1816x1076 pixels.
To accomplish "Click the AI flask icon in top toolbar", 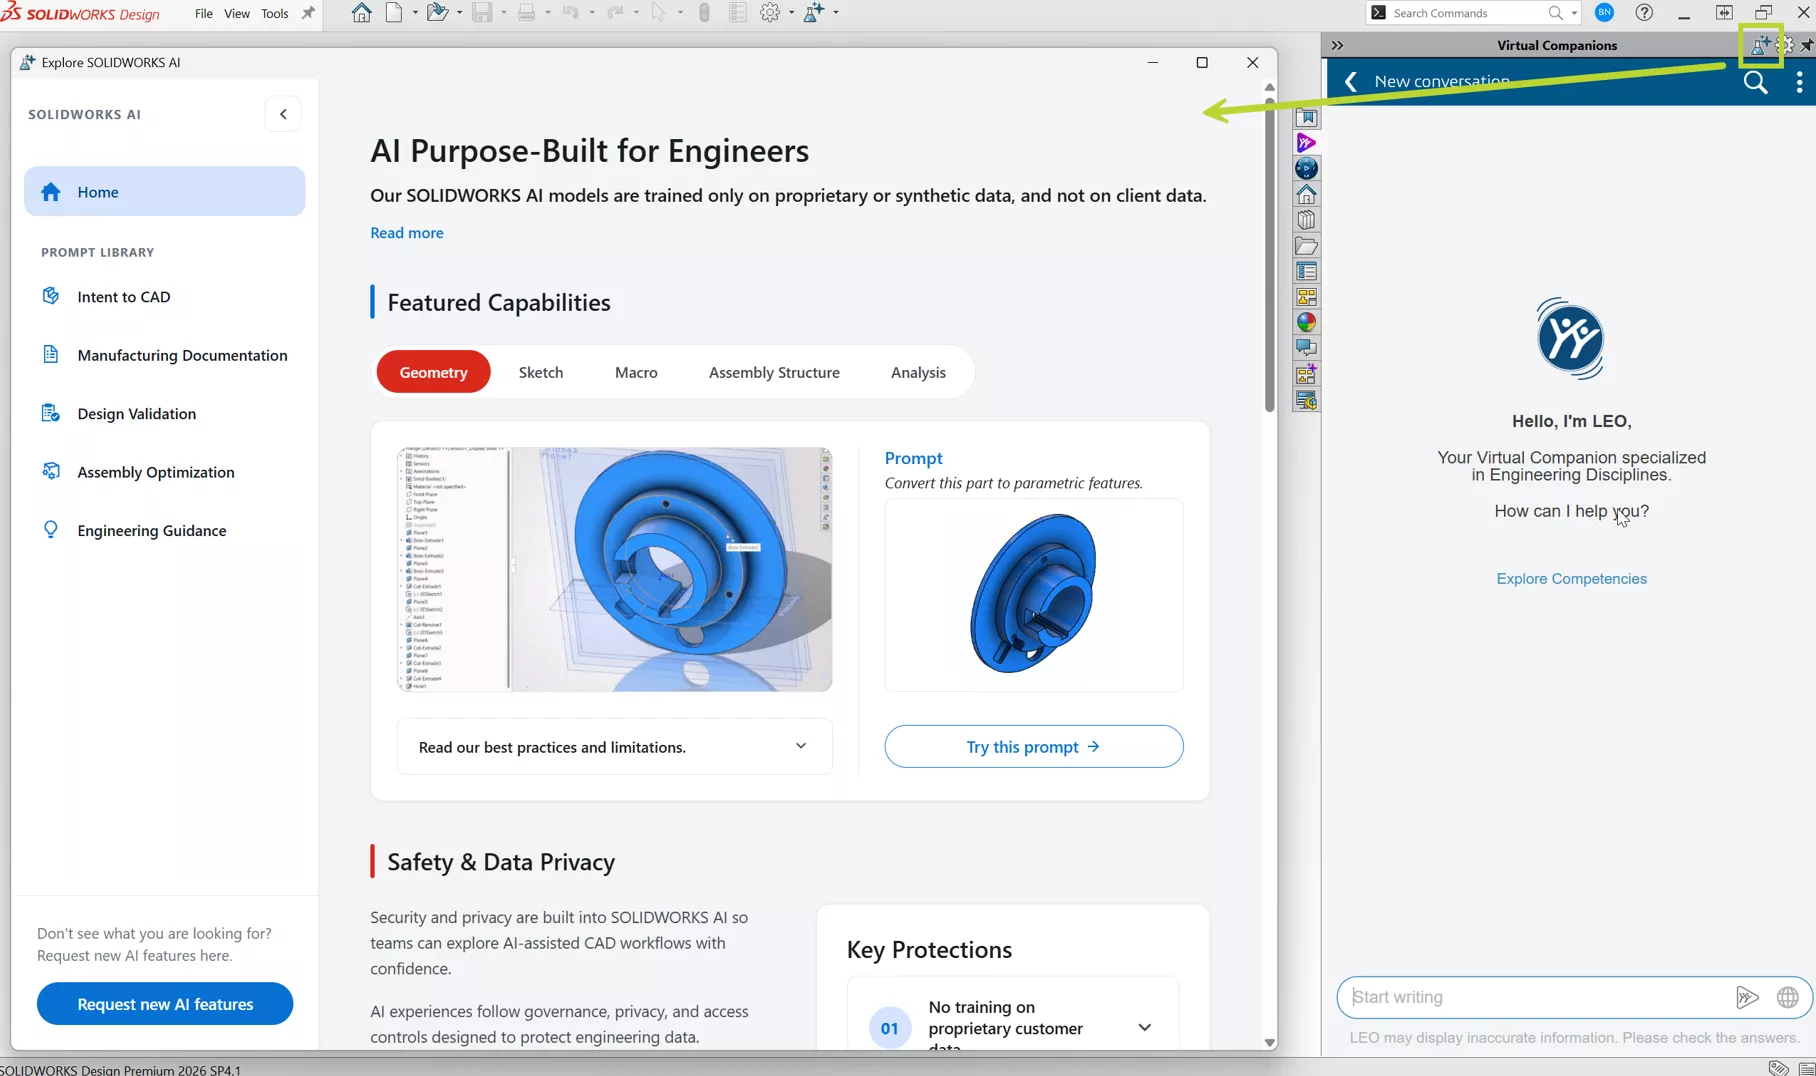I will click(x=813, y=13).
